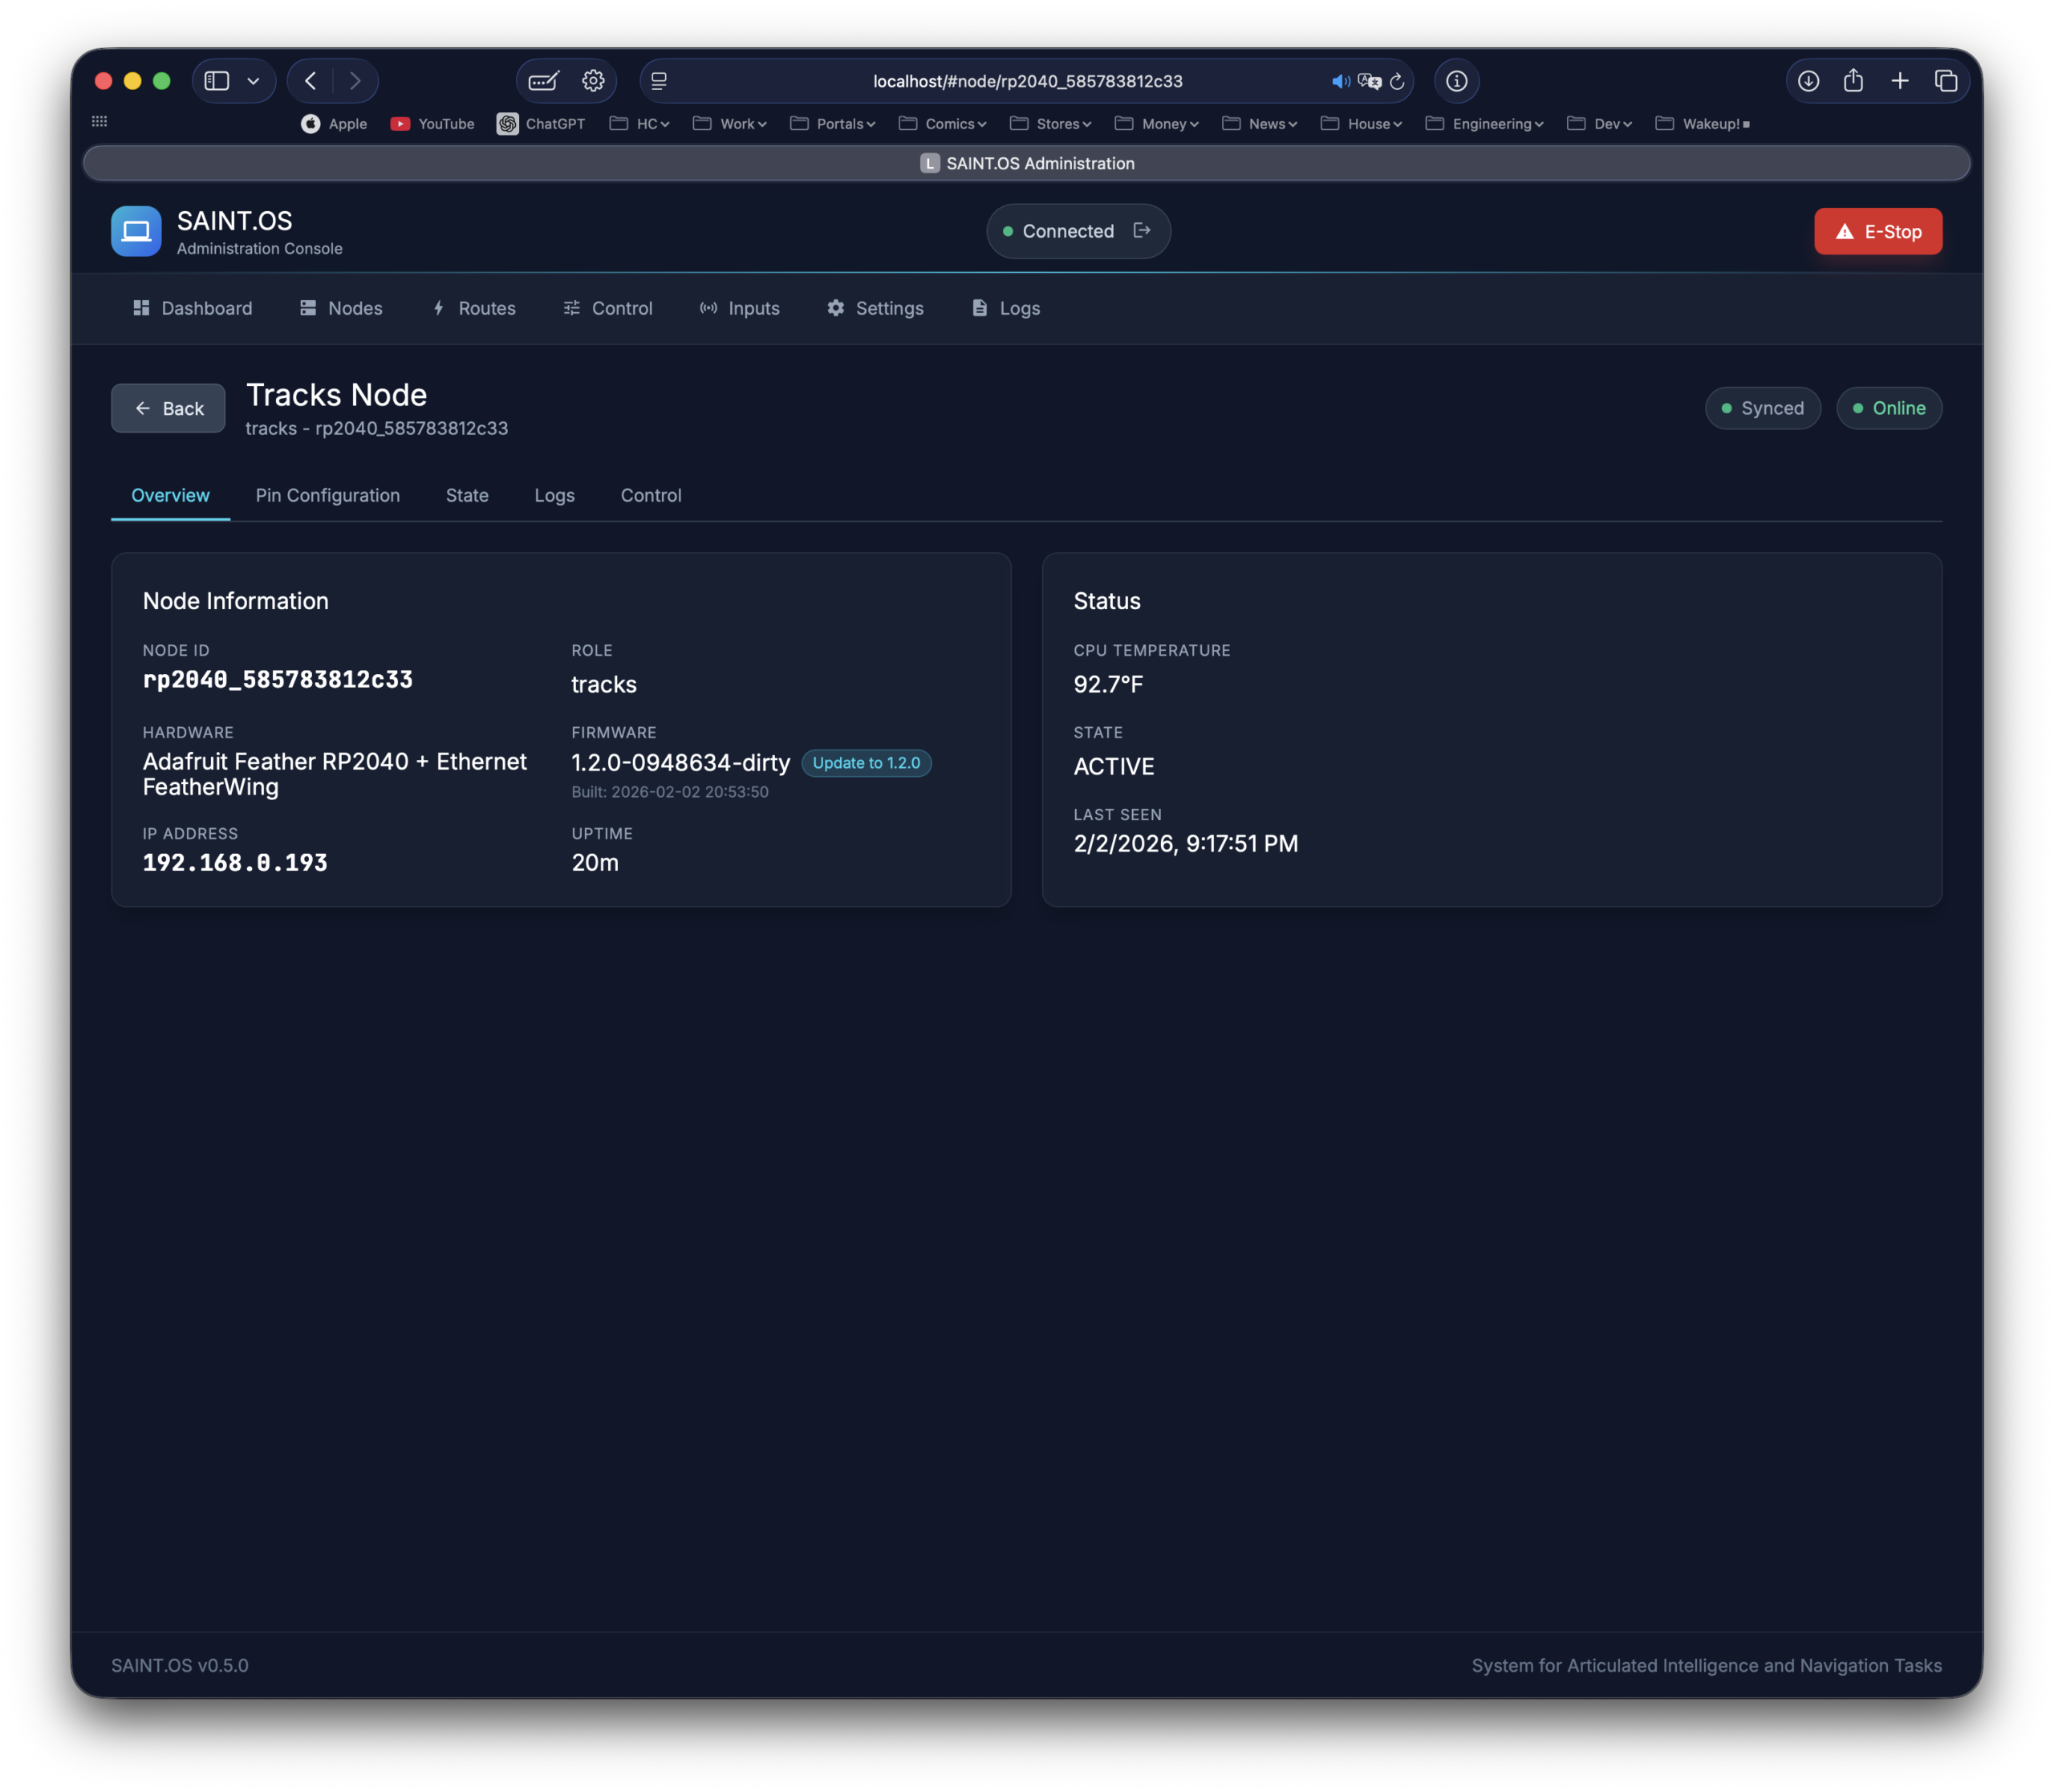Screen dimensions: 2054x1792
Task: Open the Control item in top navigation
Action: [608, 308]
